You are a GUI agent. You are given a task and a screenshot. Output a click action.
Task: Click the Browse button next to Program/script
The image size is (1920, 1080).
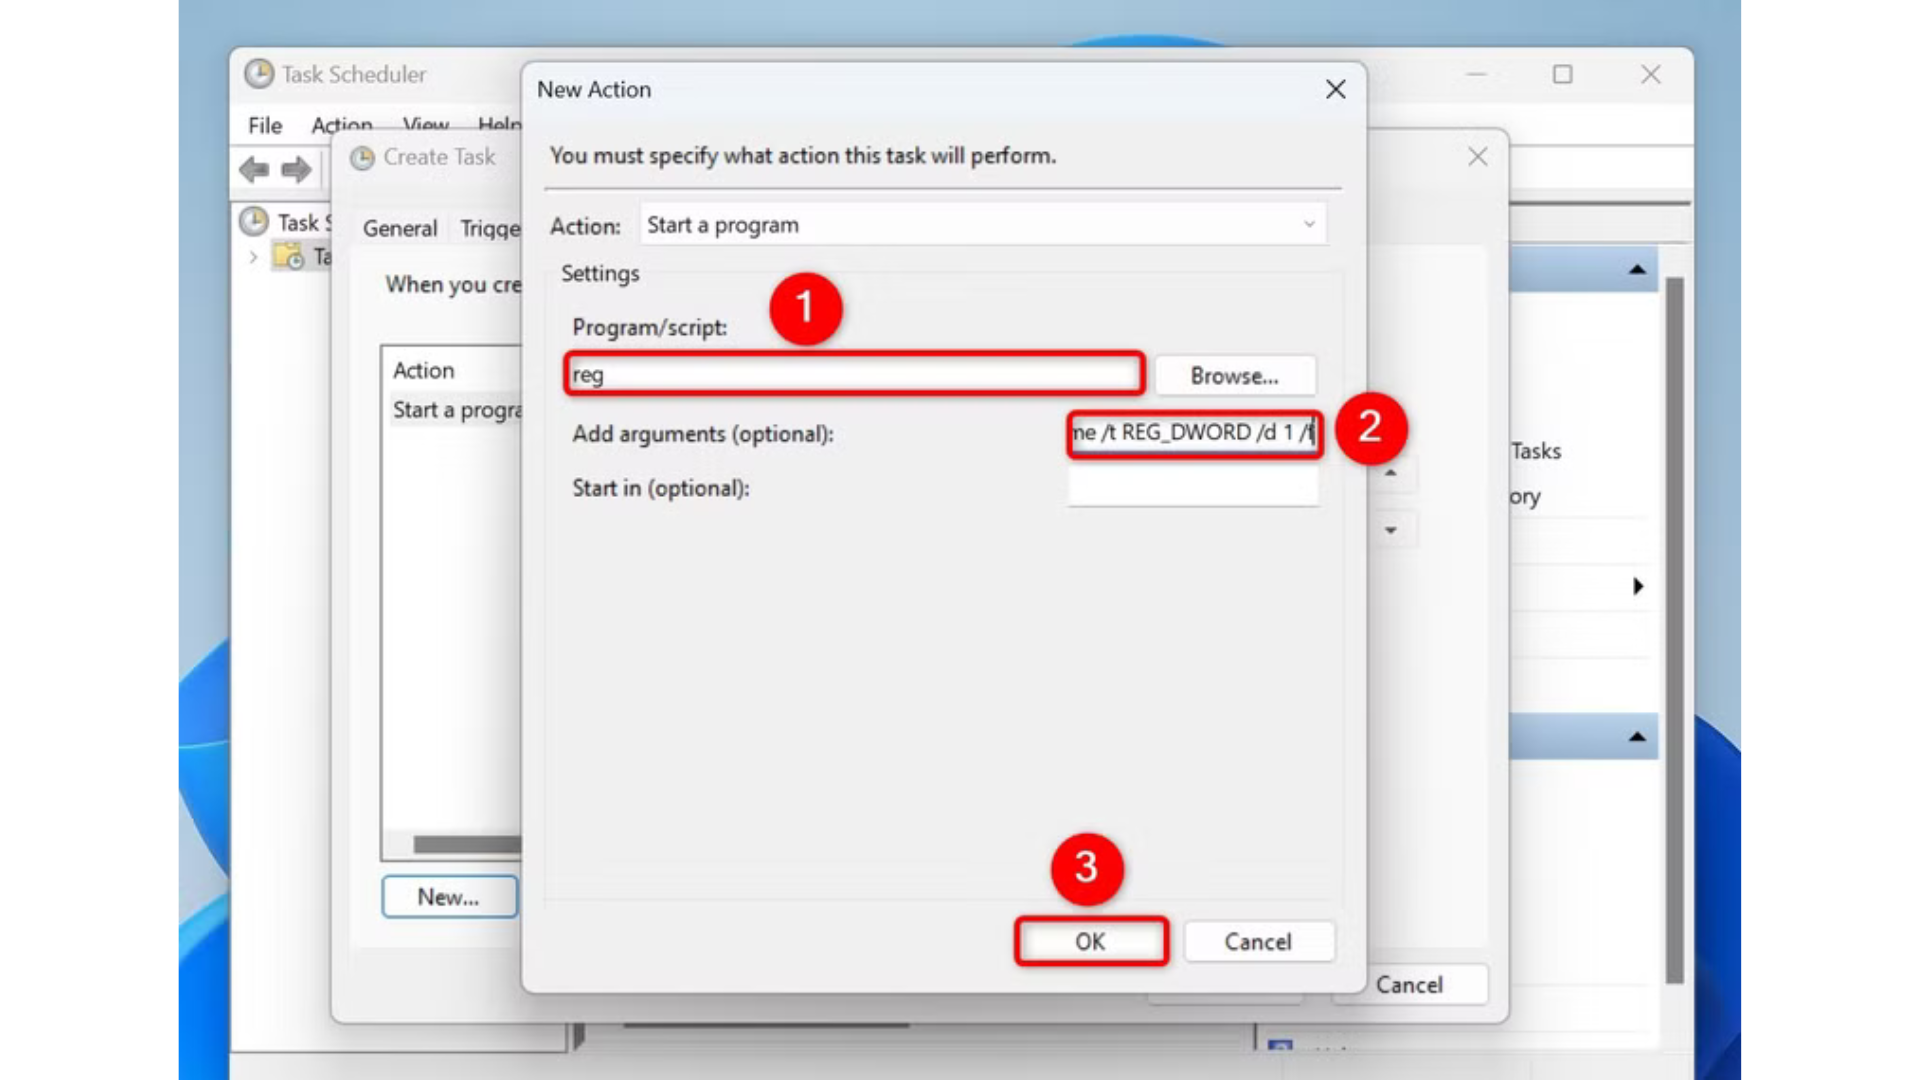point(1236,375)
